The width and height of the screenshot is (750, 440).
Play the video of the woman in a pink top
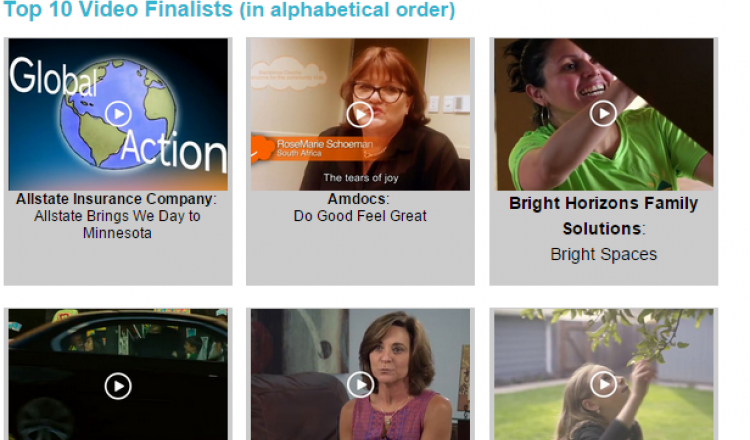pos(361,385)
